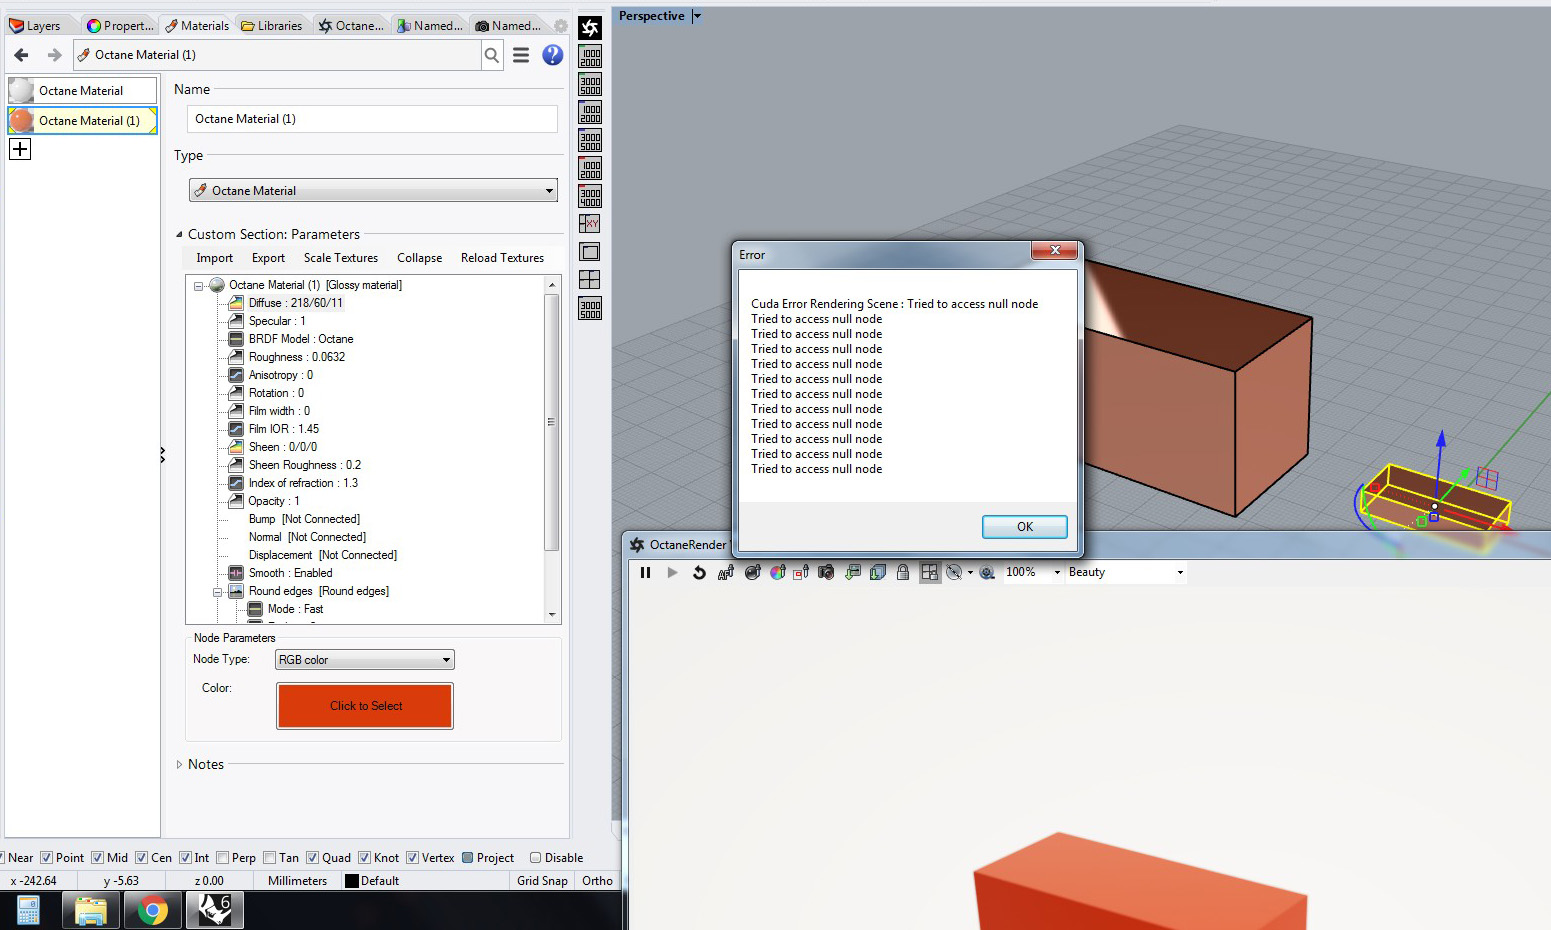Screen dimensions: 1551x930
Task: Select the material sphere picker tool
Action: pos(752,572)
